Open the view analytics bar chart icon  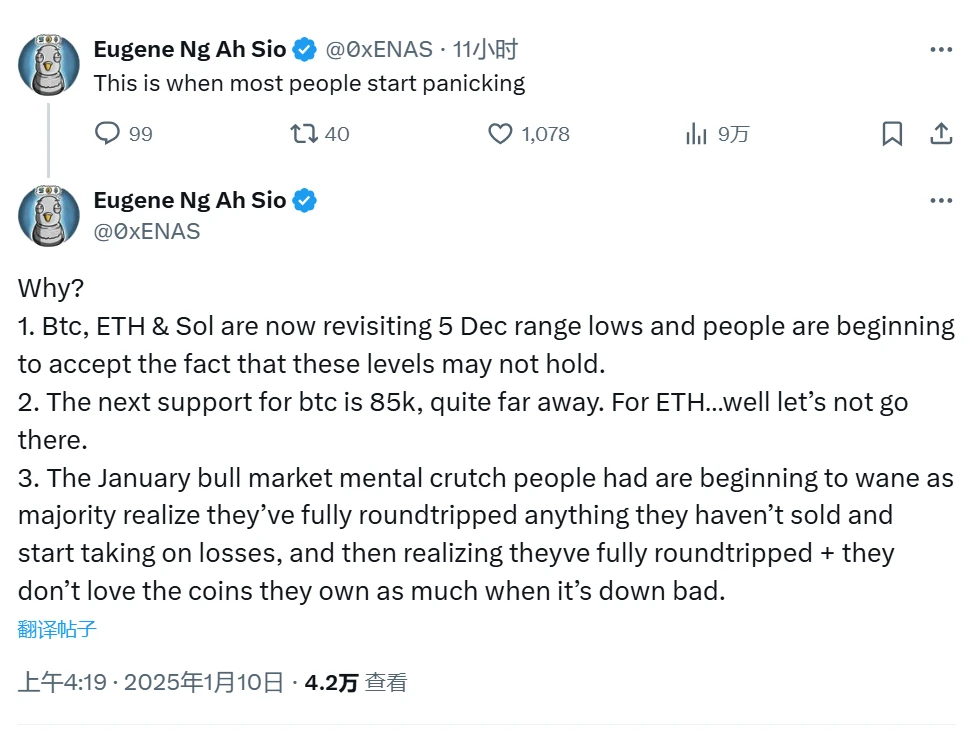pos(696,133)
